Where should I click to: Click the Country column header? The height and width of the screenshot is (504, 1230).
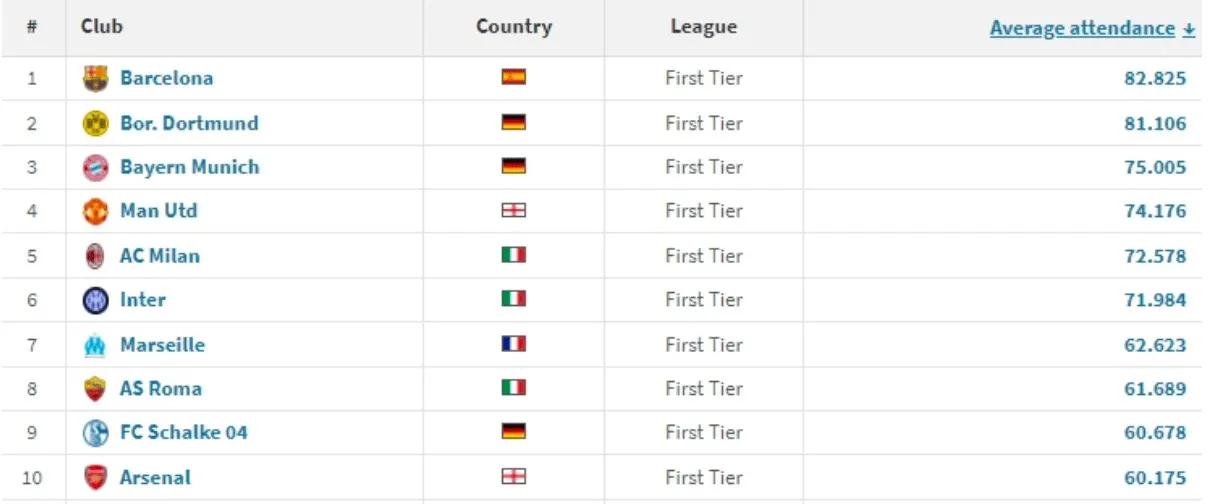[513, 27]
